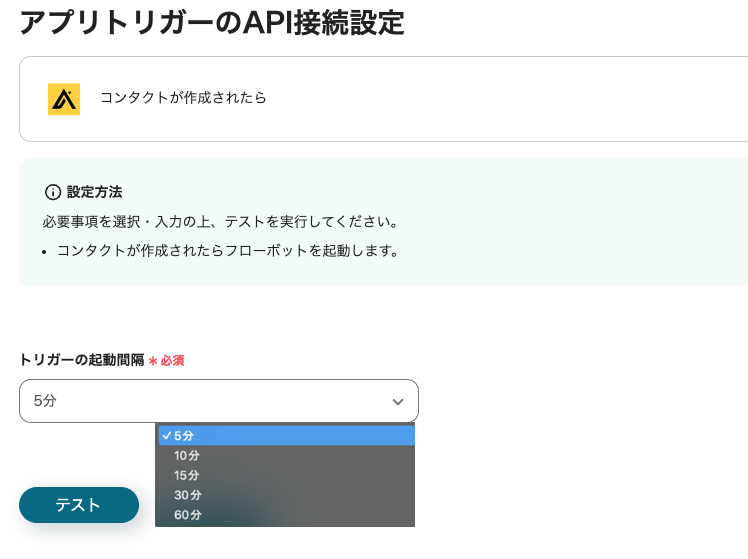This screenshot has width=748, height=559.
Task: Click the bullet dot in the instructions
Action: 47,252
